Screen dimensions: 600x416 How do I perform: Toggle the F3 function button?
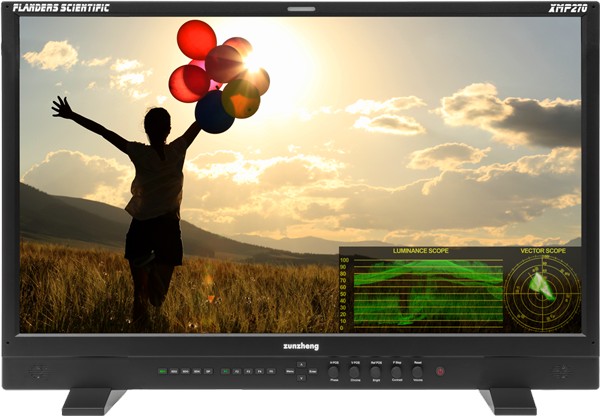coord(248,371)
